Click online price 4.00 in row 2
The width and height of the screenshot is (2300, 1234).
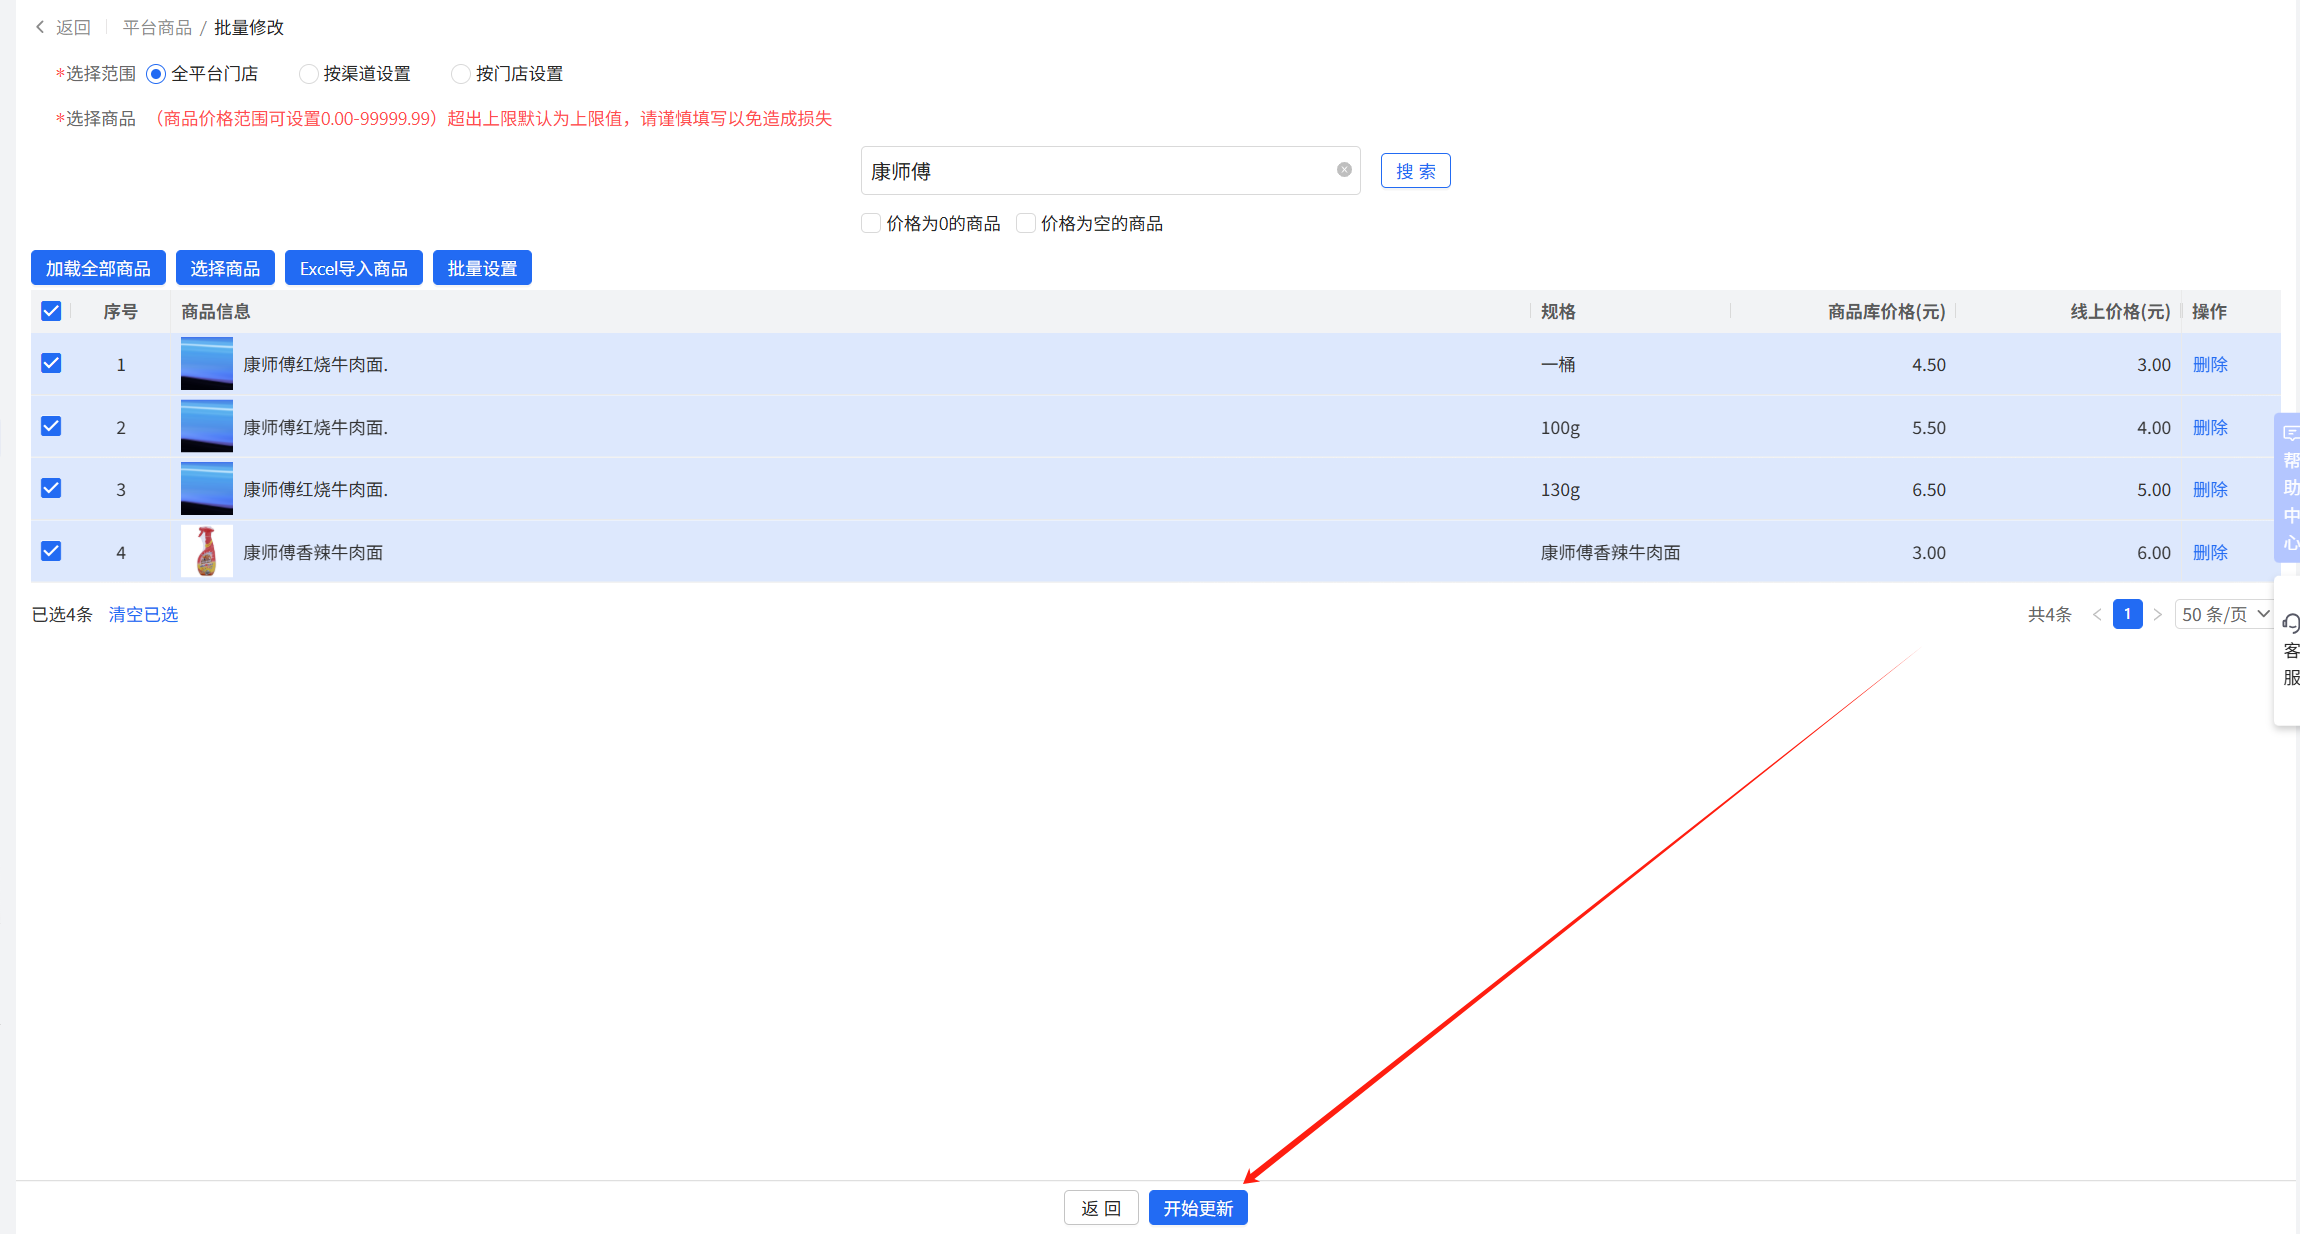2154,427
